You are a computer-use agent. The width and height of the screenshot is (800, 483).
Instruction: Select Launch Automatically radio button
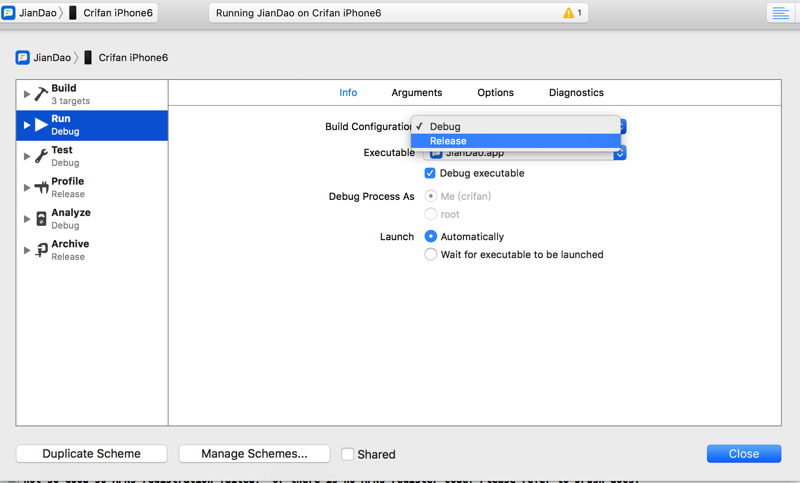tap(431, 236)
